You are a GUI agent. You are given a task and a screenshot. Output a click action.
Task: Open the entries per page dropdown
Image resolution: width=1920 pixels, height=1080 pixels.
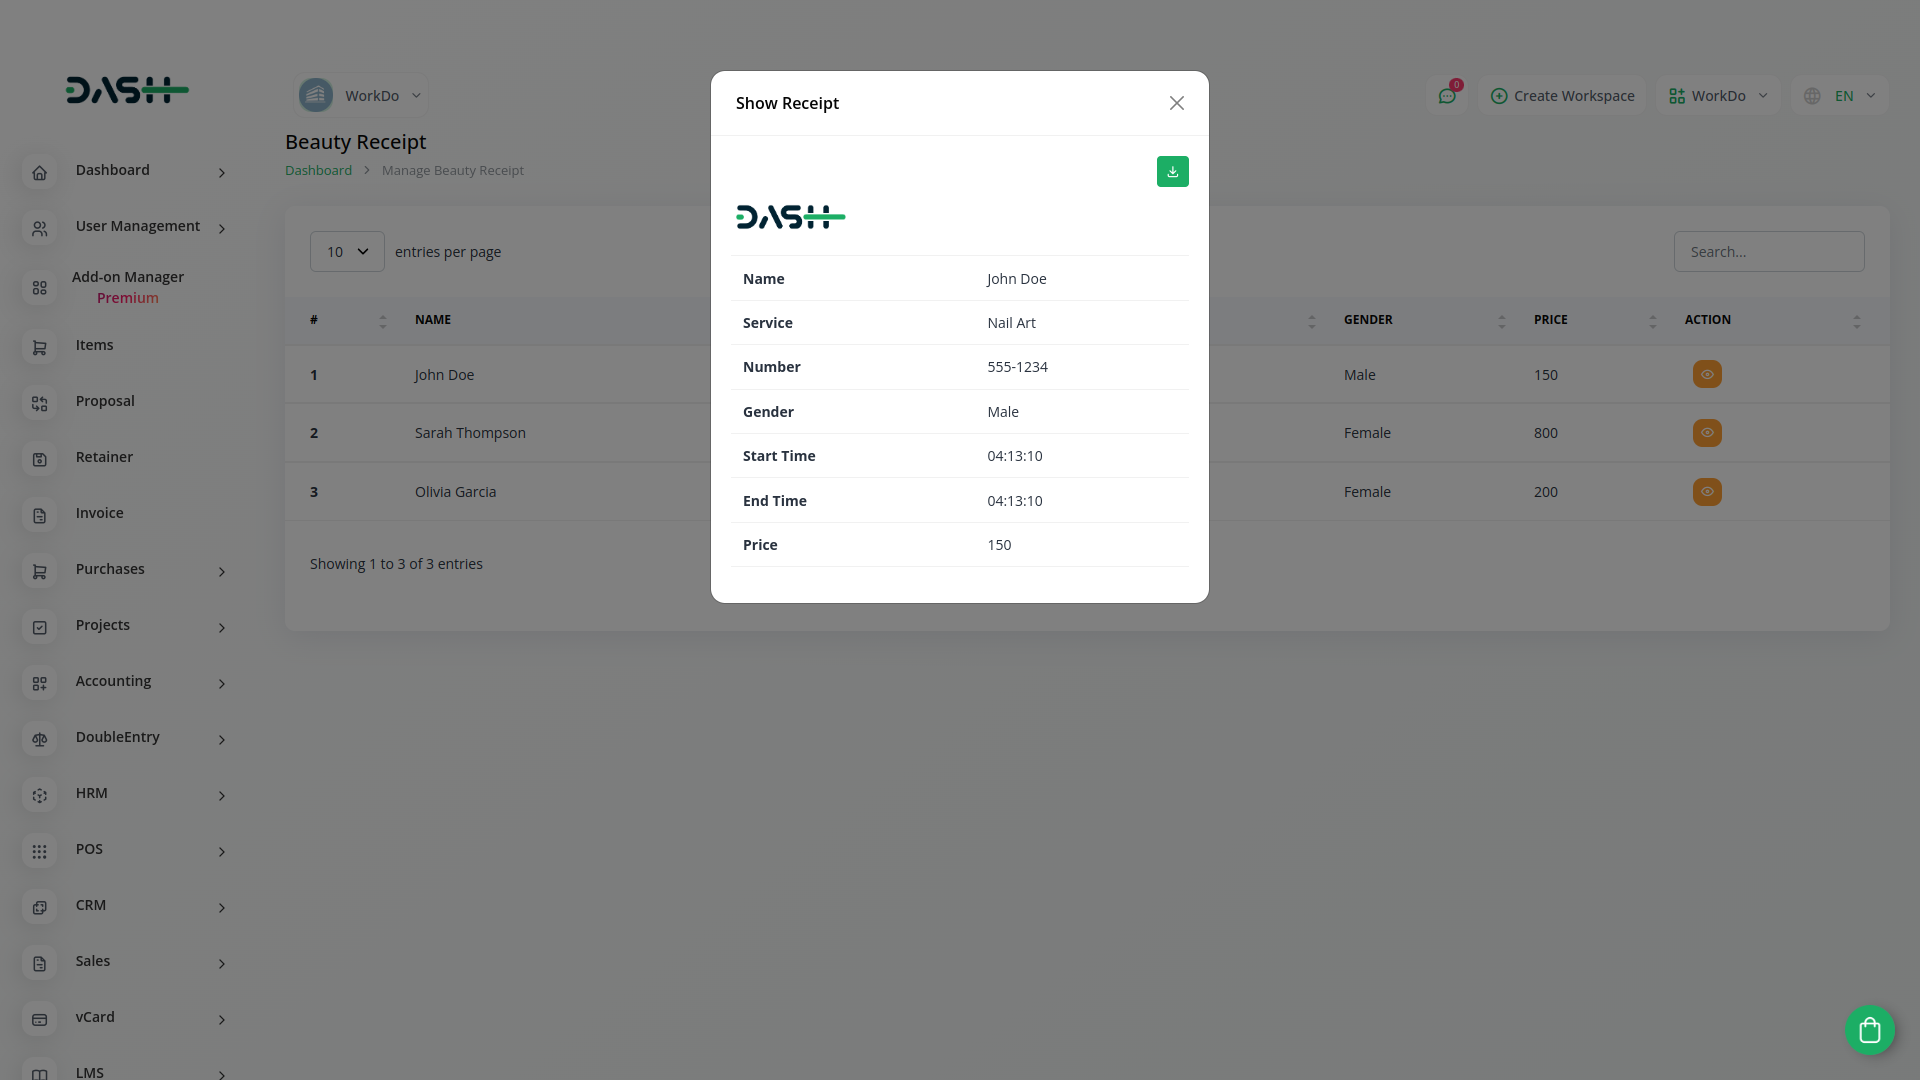[x=347, y=252]
